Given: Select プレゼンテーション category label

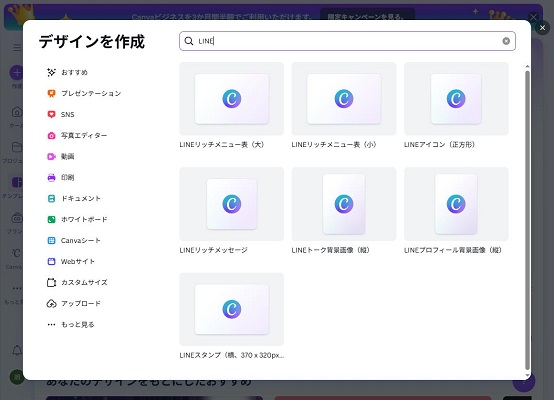Looking at the screenshot, I should (x=91, y=93).
